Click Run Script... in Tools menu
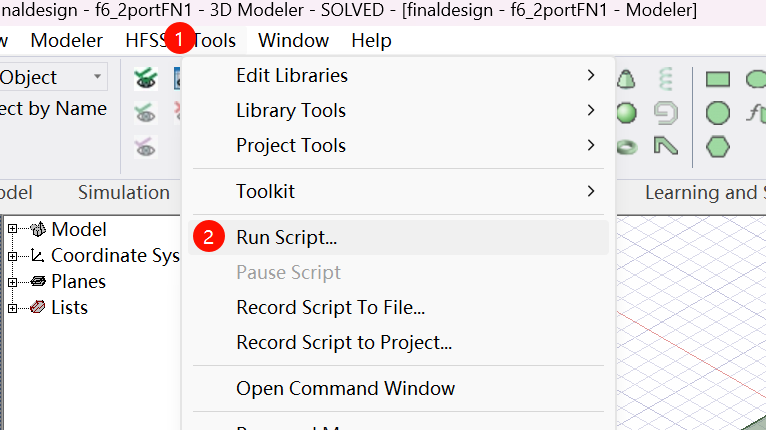 [x=286, y=238]
